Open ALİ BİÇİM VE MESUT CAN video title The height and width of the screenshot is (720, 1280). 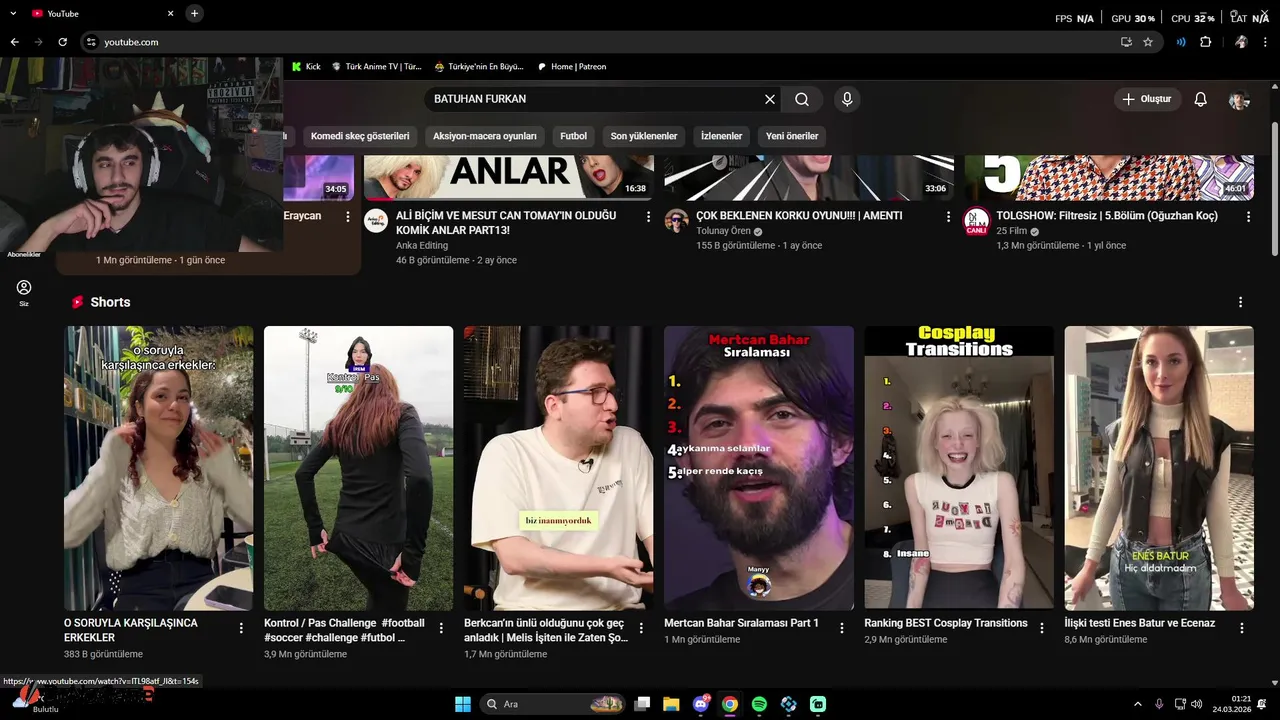[x=506, y=223]
